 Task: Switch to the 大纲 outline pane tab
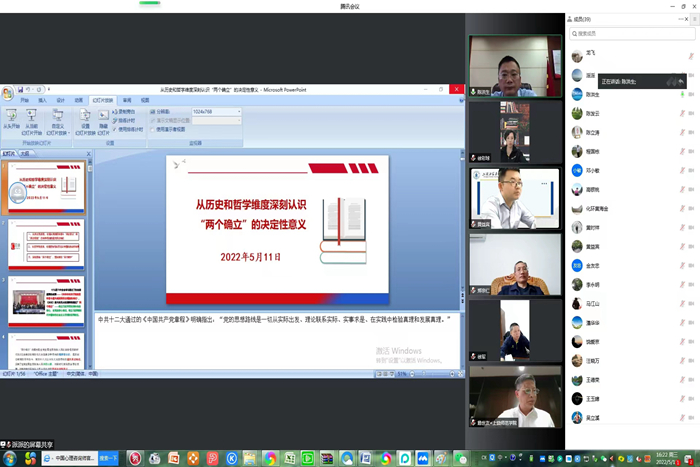point(25,154)
